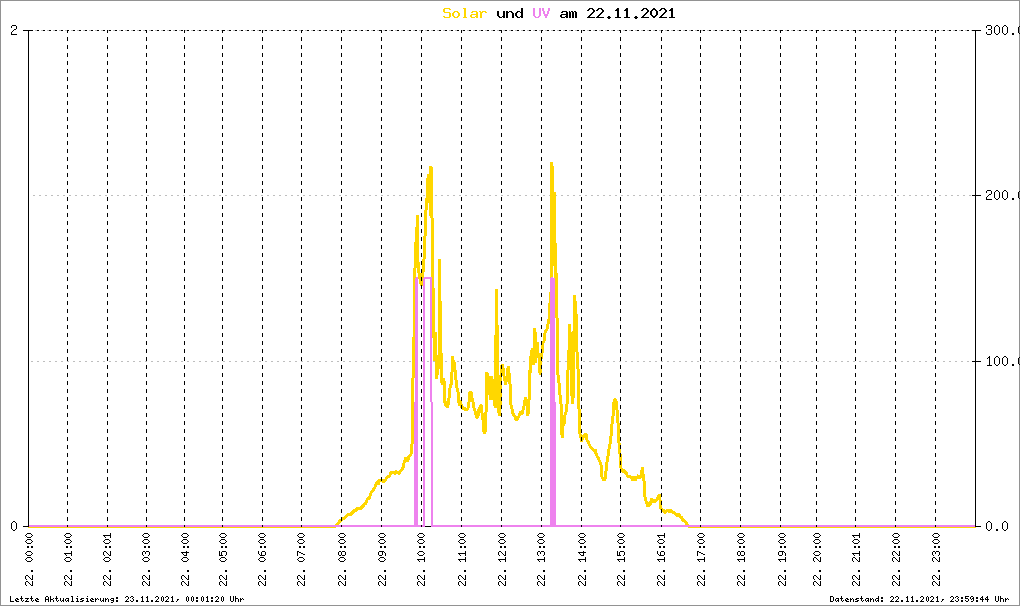Click the time label '22. 06:00'

pyautogui.click(x=263, y=560)
